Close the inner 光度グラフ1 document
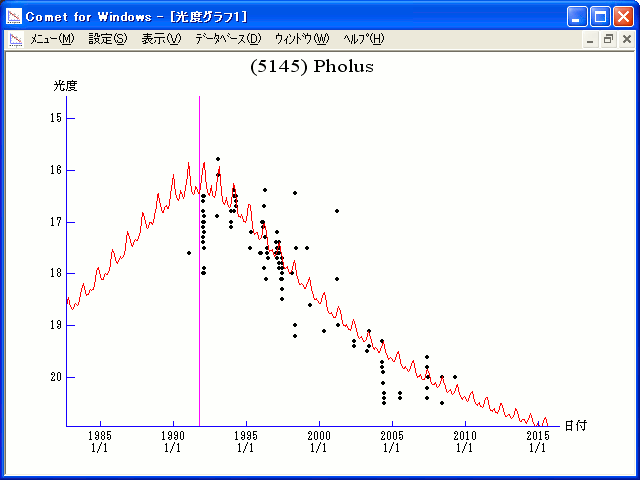The height and width of the screenshot is (480, 640). 625,39
